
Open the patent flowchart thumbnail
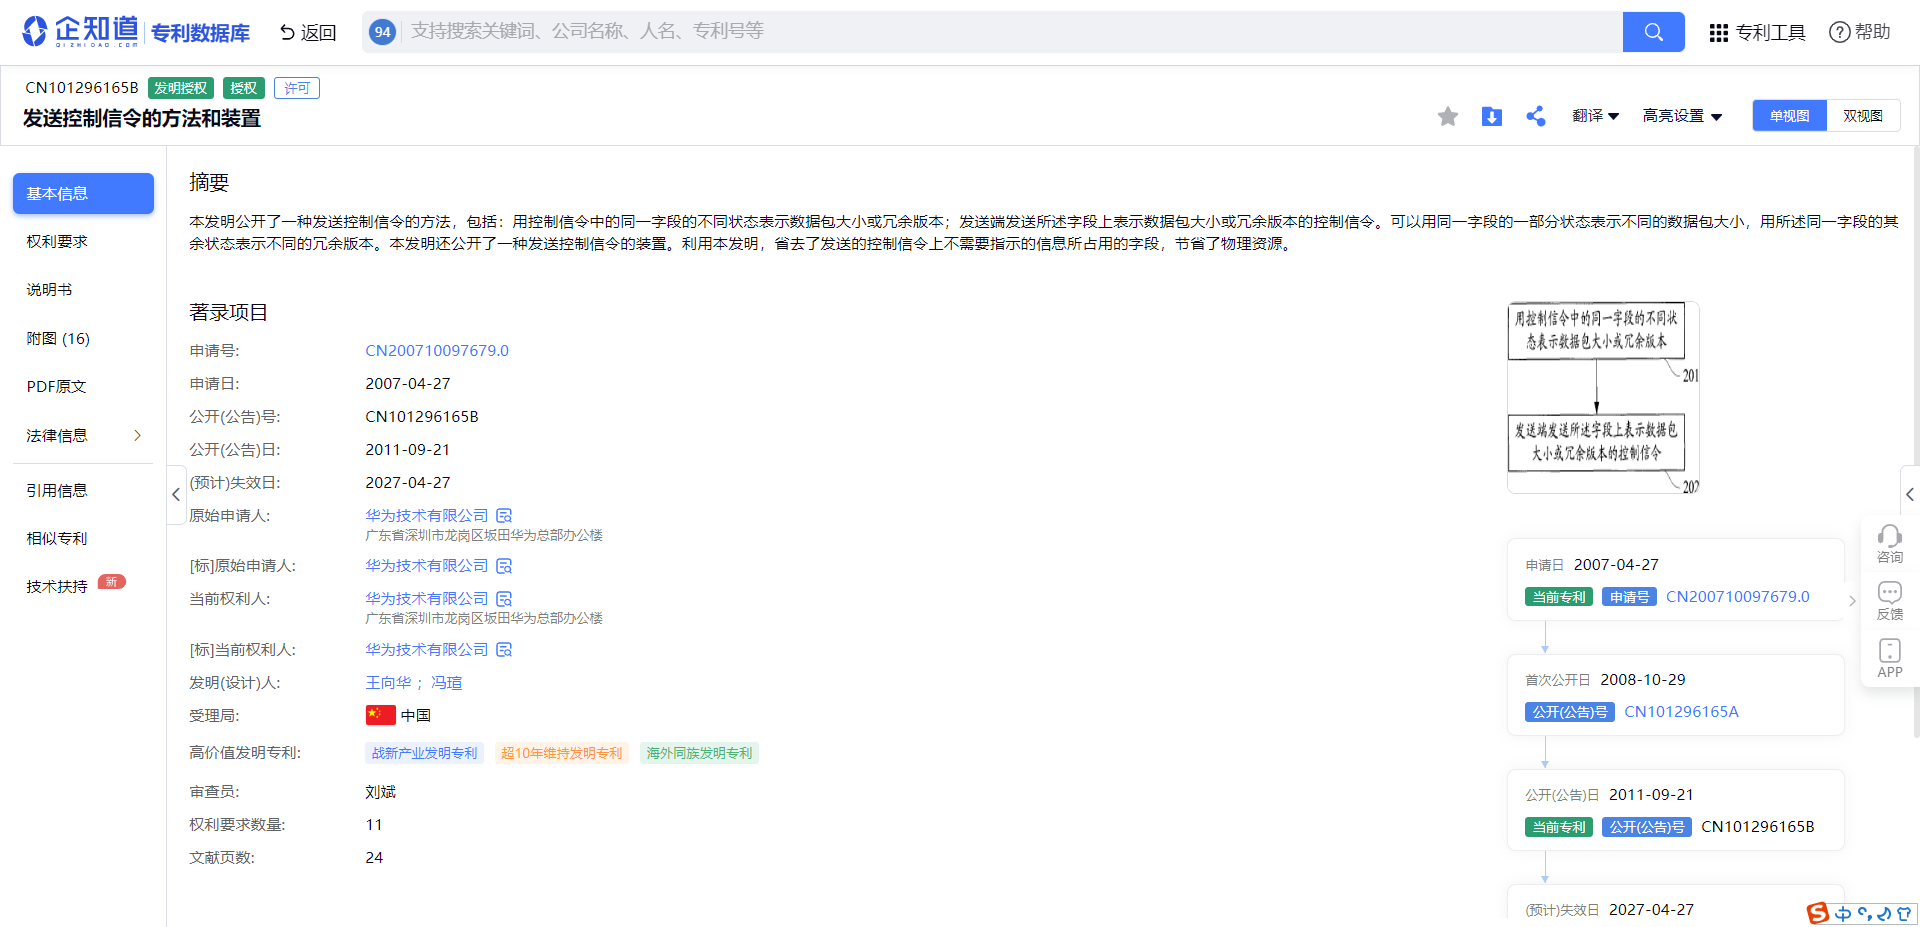[x=1603, y=397]
